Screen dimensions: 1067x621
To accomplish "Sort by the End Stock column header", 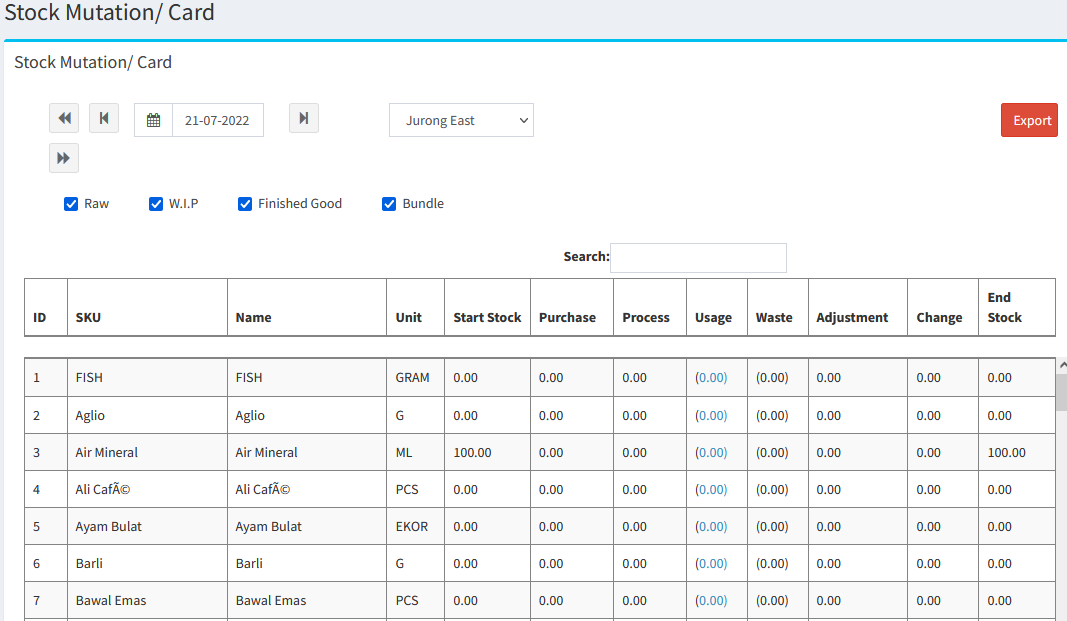I will pos(1017,307).
